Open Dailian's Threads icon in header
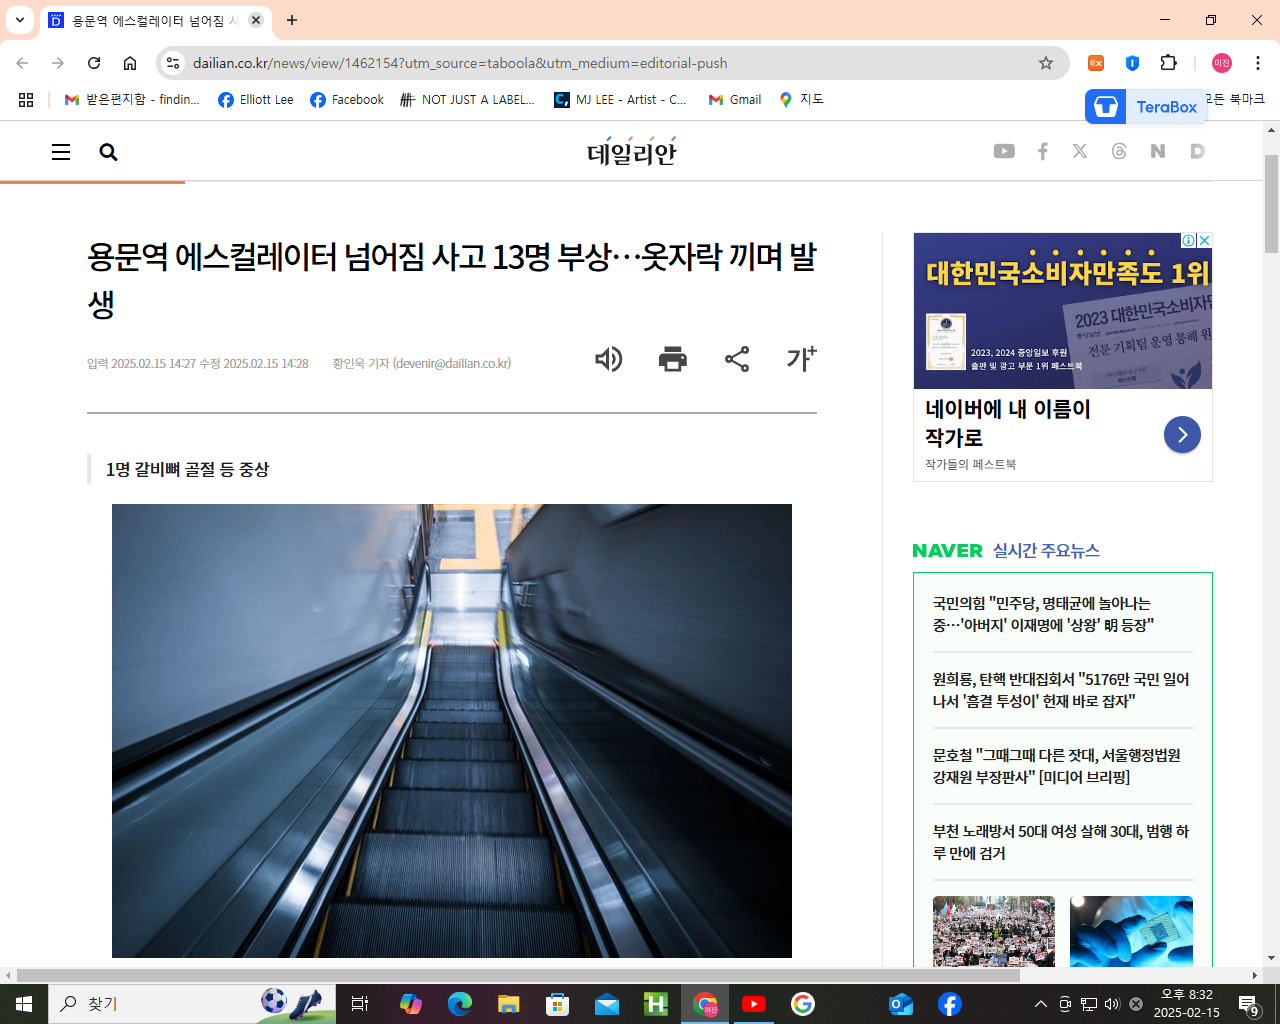Viewport: 1280px width, 1024px height. 1119,151
